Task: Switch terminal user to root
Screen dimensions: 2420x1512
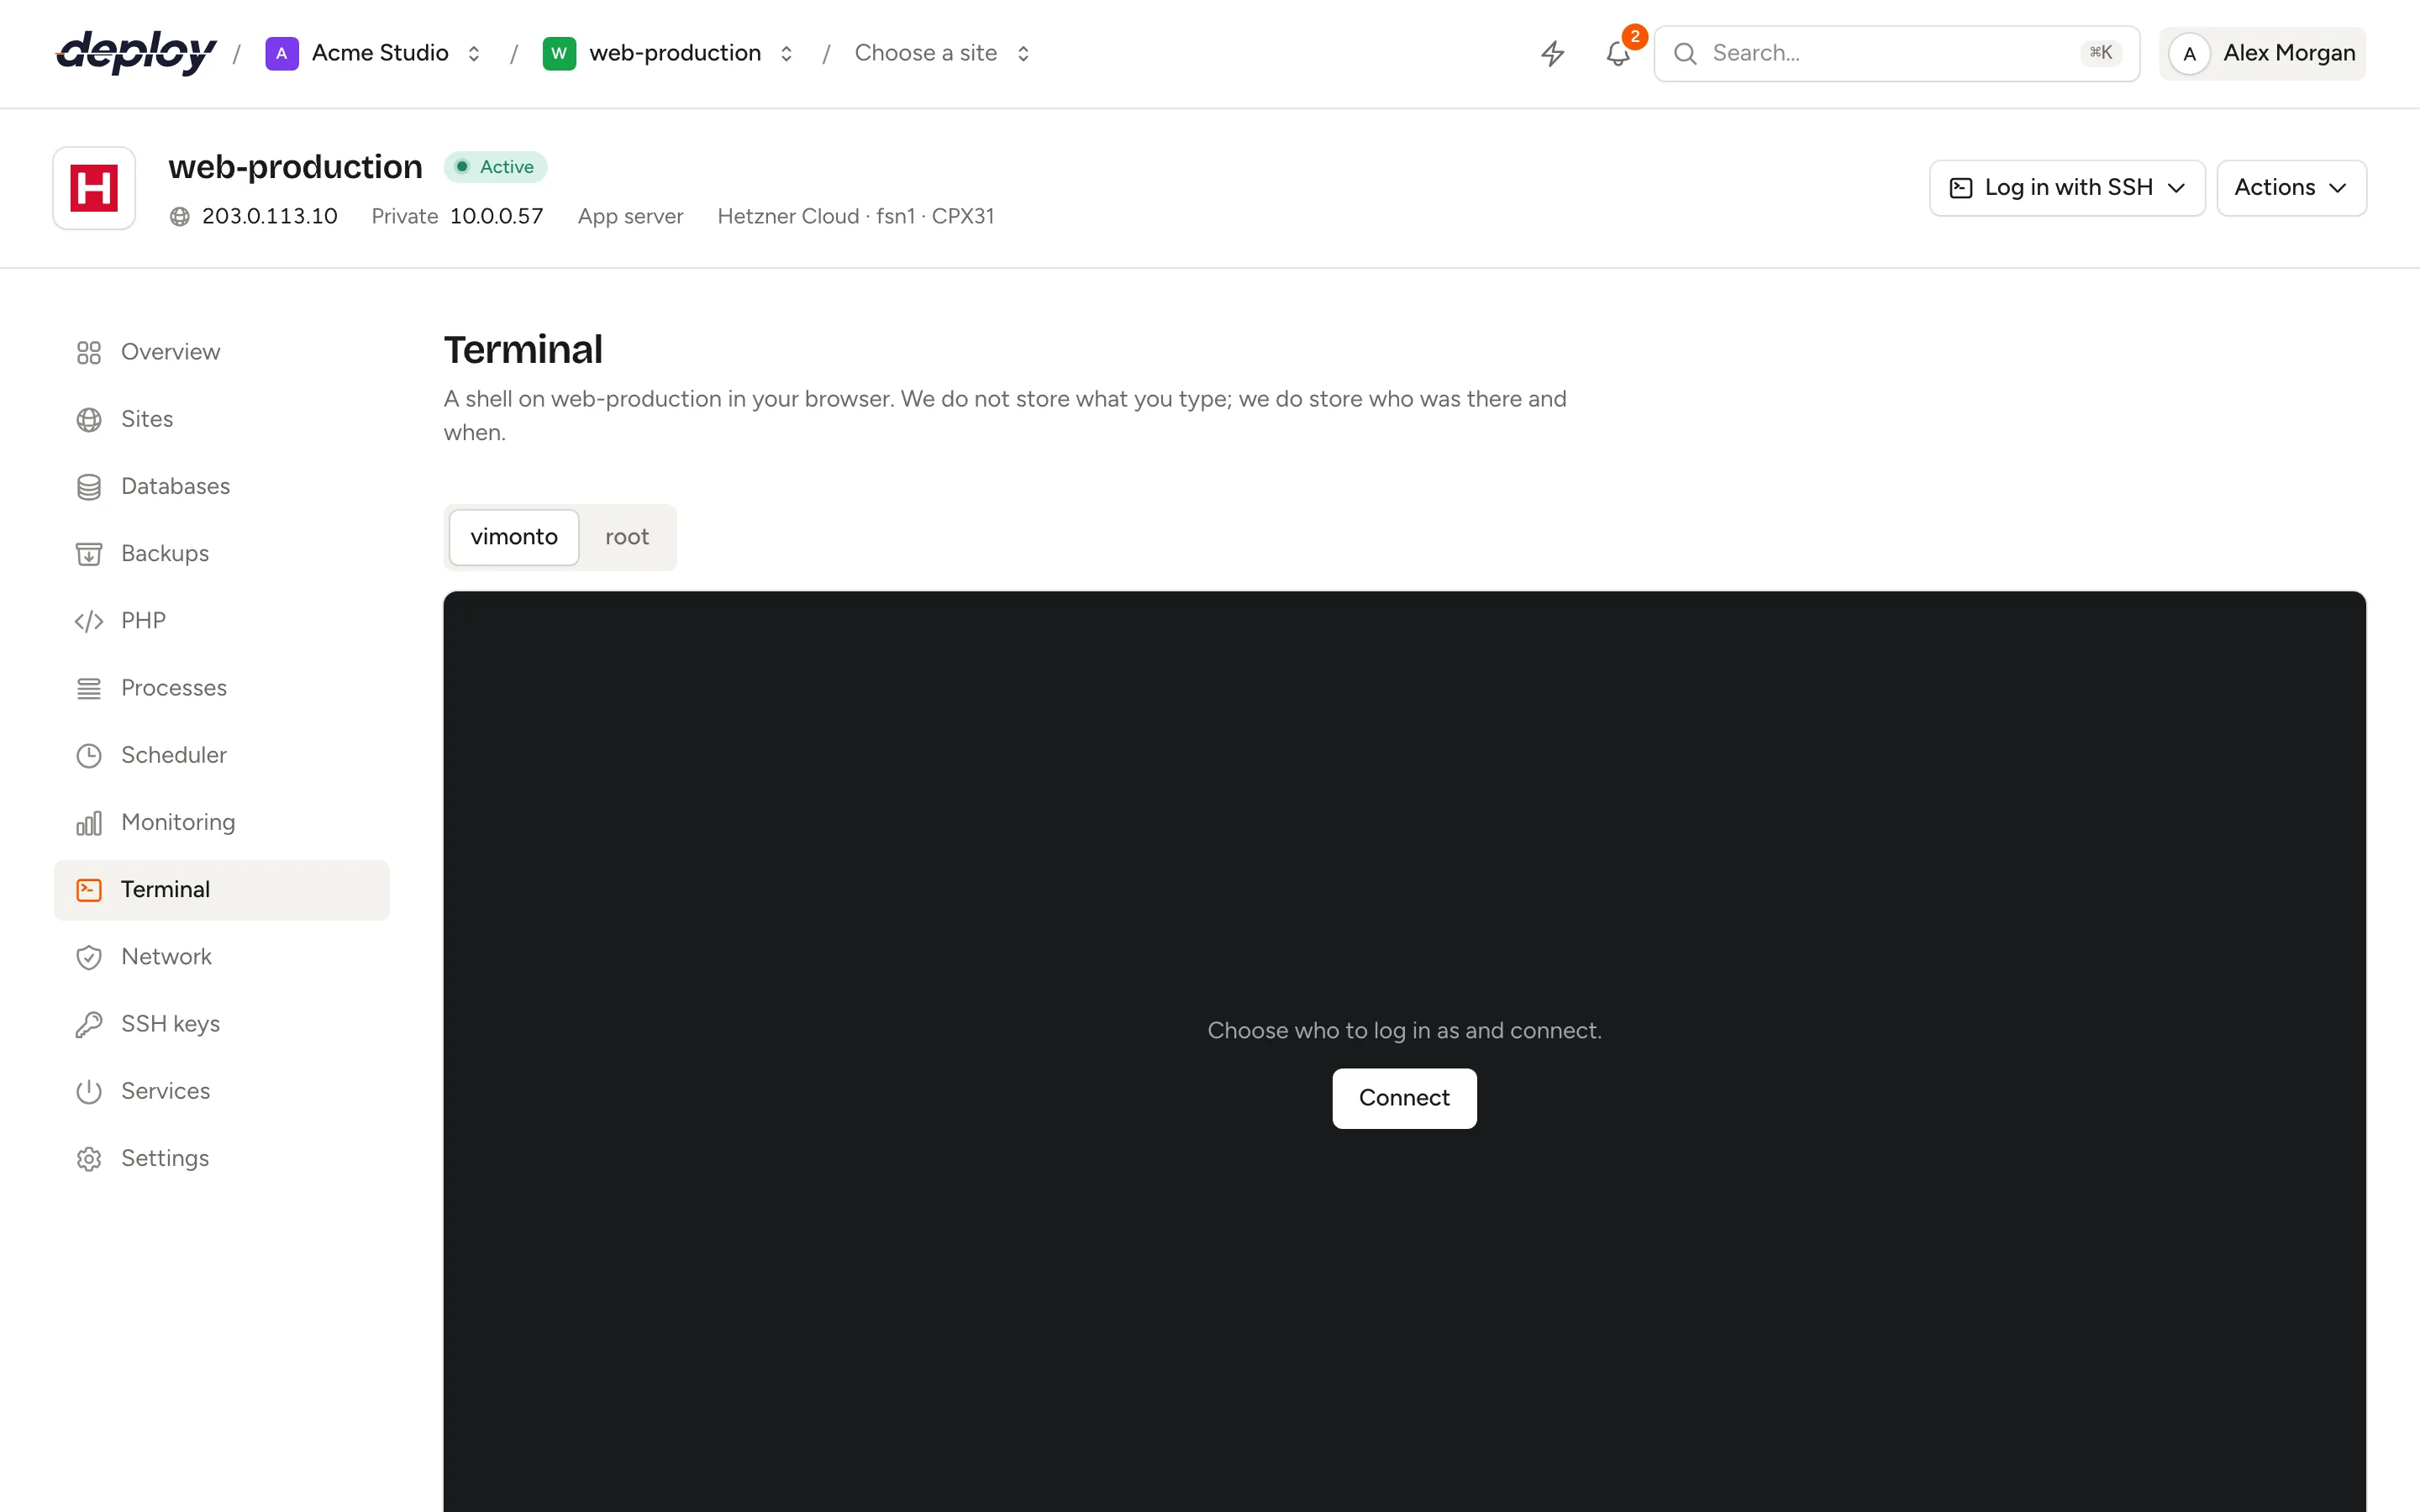Action: pyautogui.click(x=627, y=537)
